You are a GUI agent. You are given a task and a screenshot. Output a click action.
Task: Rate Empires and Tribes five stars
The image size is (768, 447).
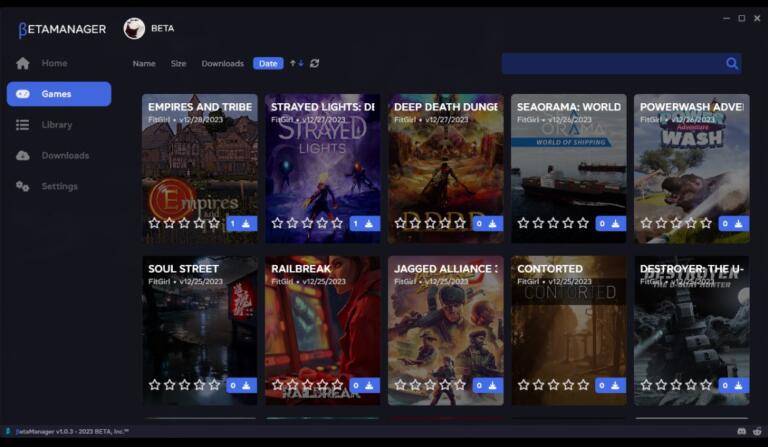[x=214, y=223]
